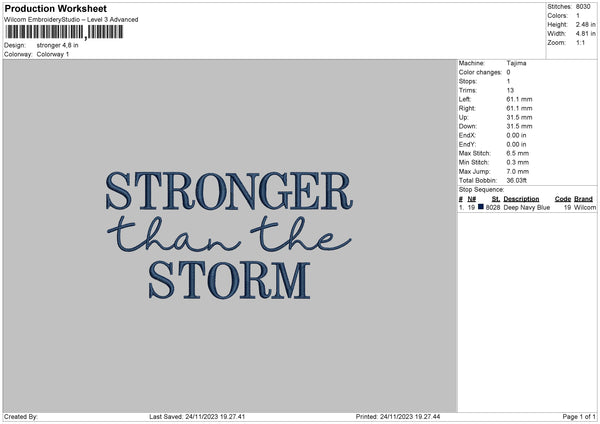Click the Left value 61.1 mm
Screen dimensions: 600x424
click(x=519, y=99)
